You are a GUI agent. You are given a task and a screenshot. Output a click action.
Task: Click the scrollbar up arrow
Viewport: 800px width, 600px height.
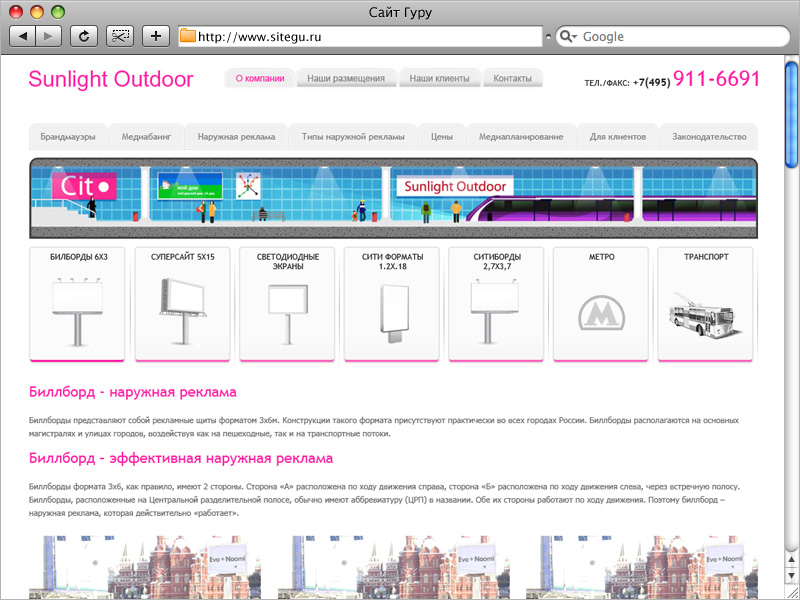[x=792, y=560]
